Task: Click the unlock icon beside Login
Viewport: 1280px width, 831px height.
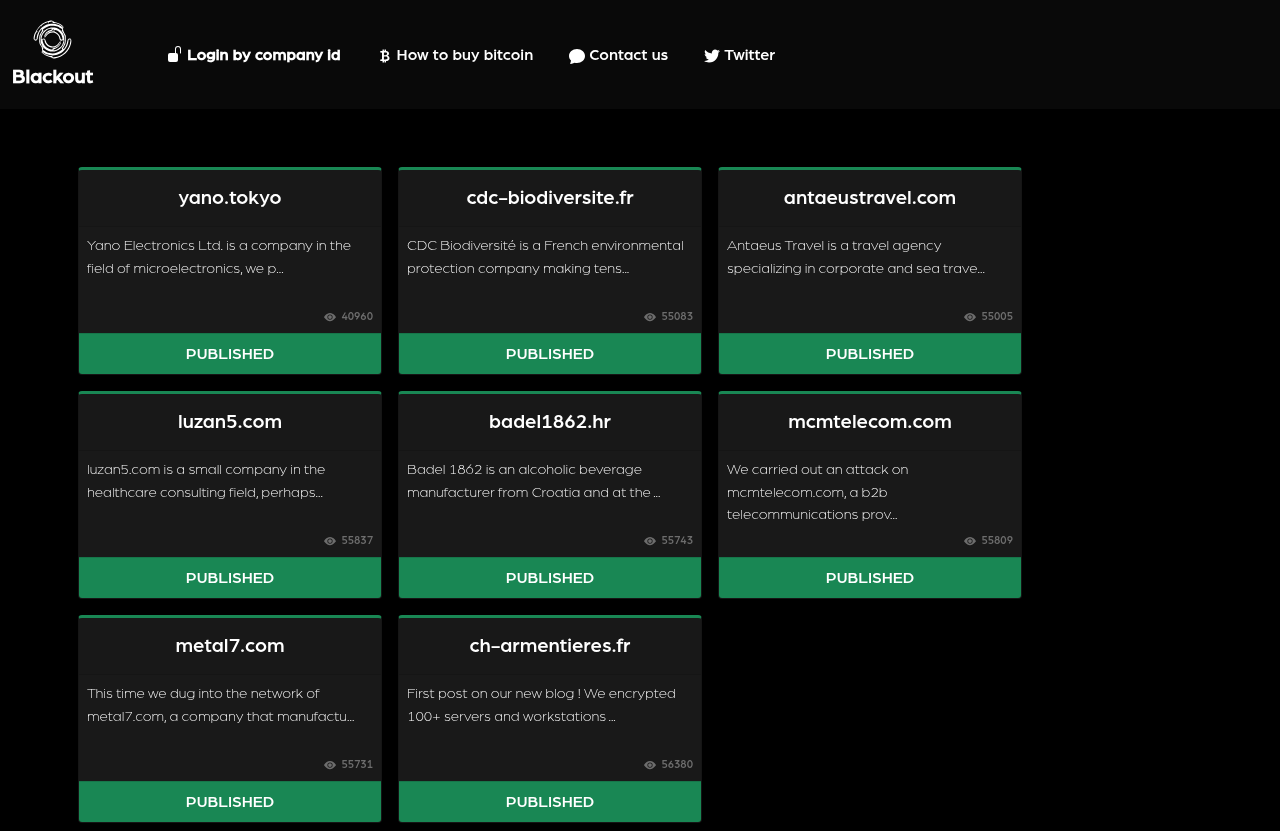Action: pos(174,55)
